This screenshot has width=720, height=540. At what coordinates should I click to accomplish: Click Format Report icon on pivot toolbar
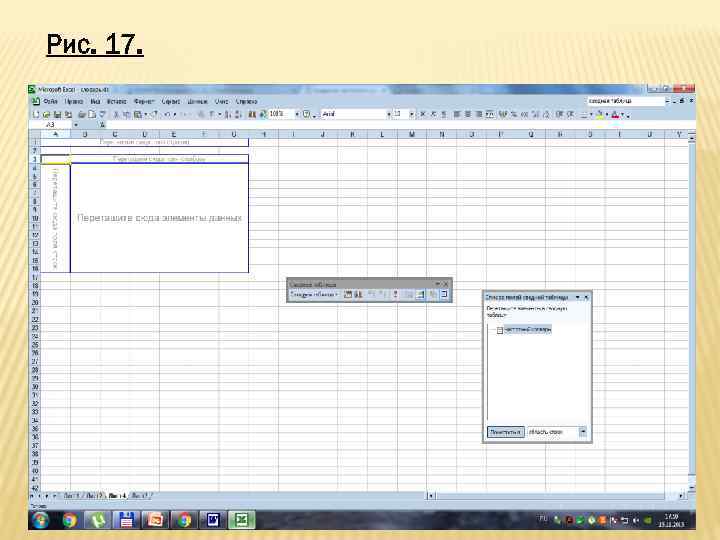[348, 294]
